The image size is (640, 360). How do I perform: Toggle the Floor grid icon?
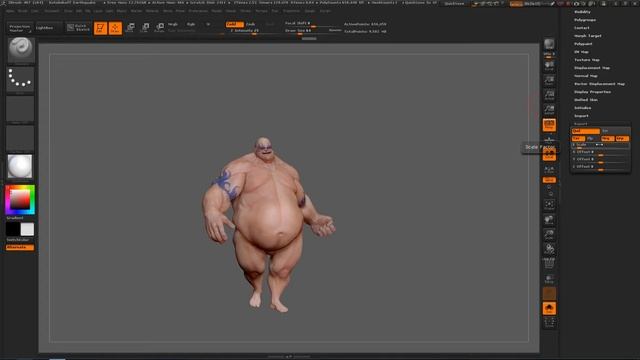(x=549, y=140)
